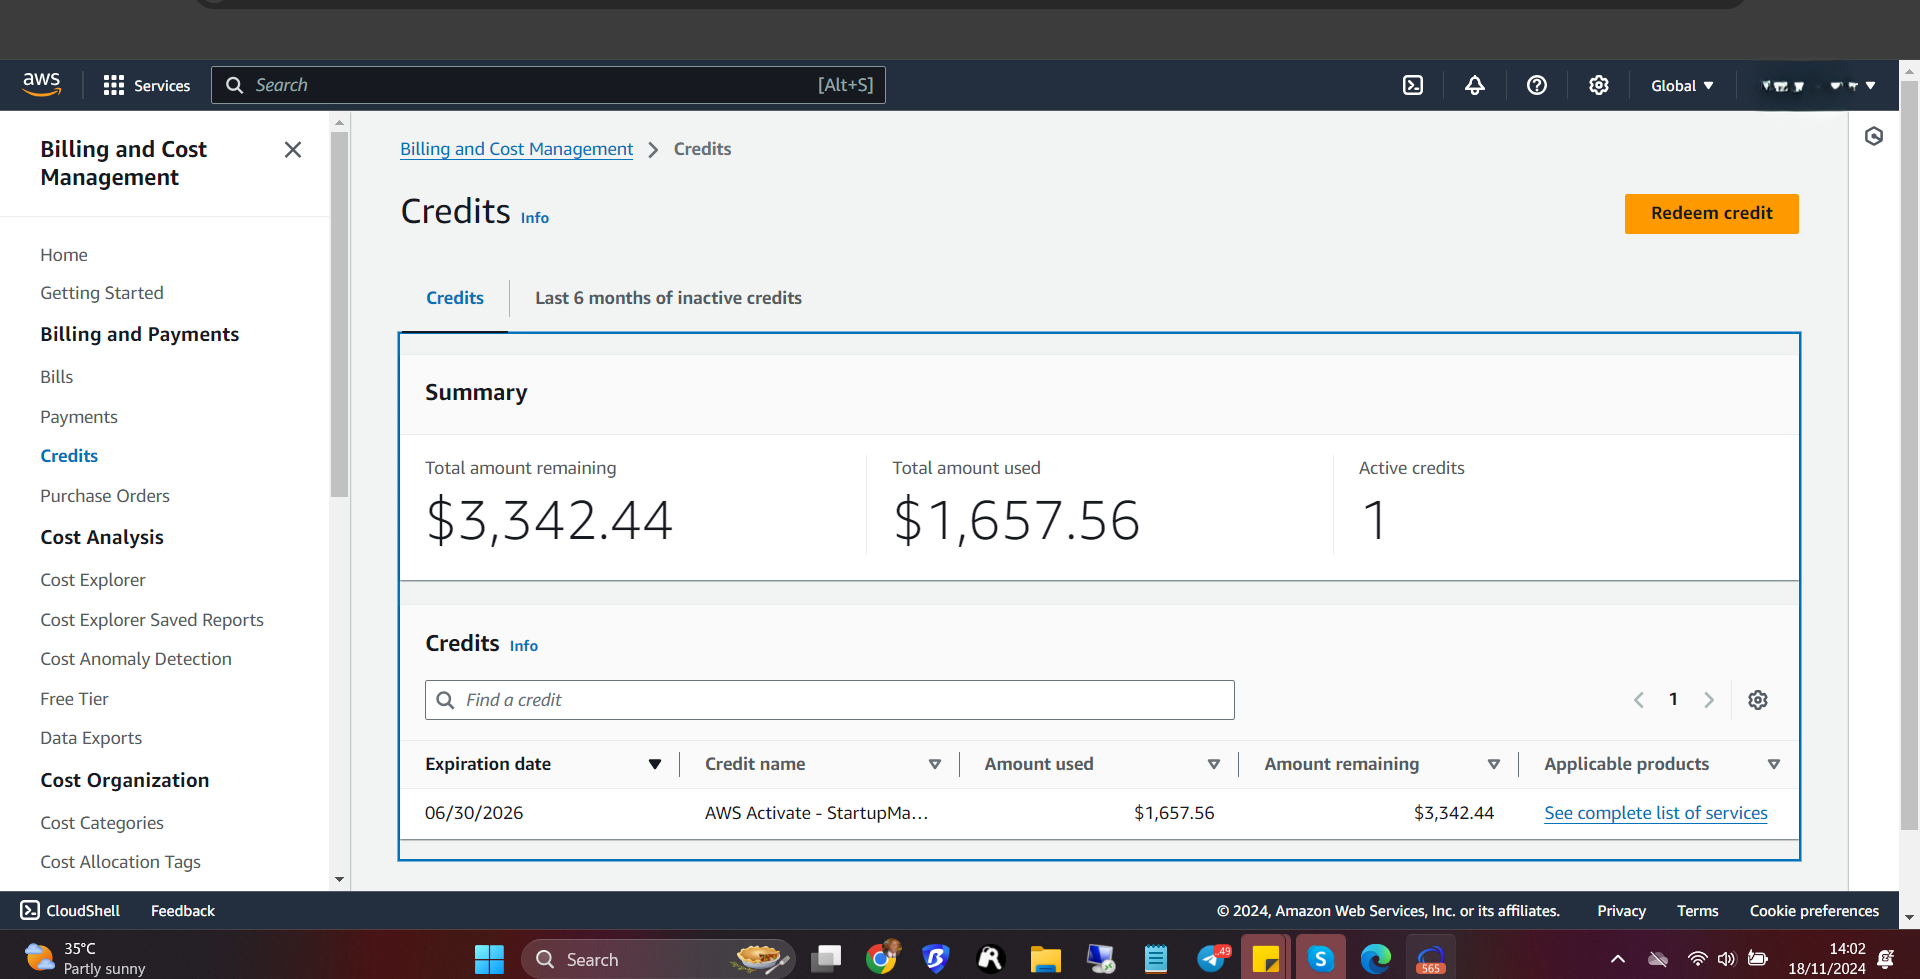Open Purchase Orders in the sidebar
The width and height of the screenshot is (1920, 979).
pyautogui.click(x=105, y=496)
